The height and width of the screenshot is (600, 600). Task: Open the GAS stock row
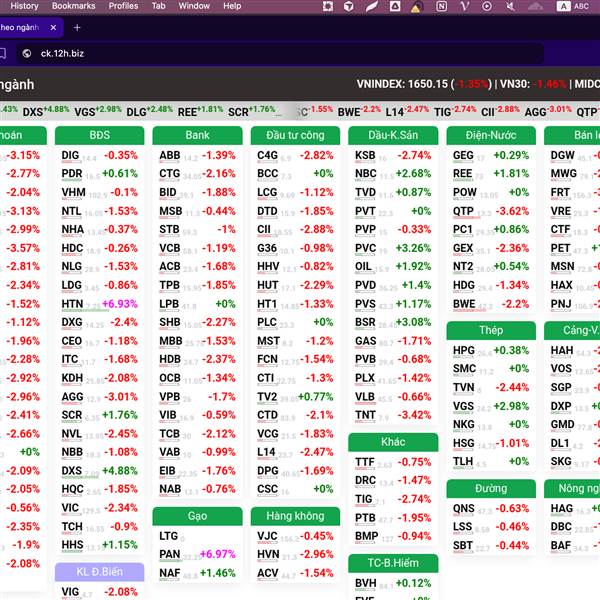(x=393, y=341)
